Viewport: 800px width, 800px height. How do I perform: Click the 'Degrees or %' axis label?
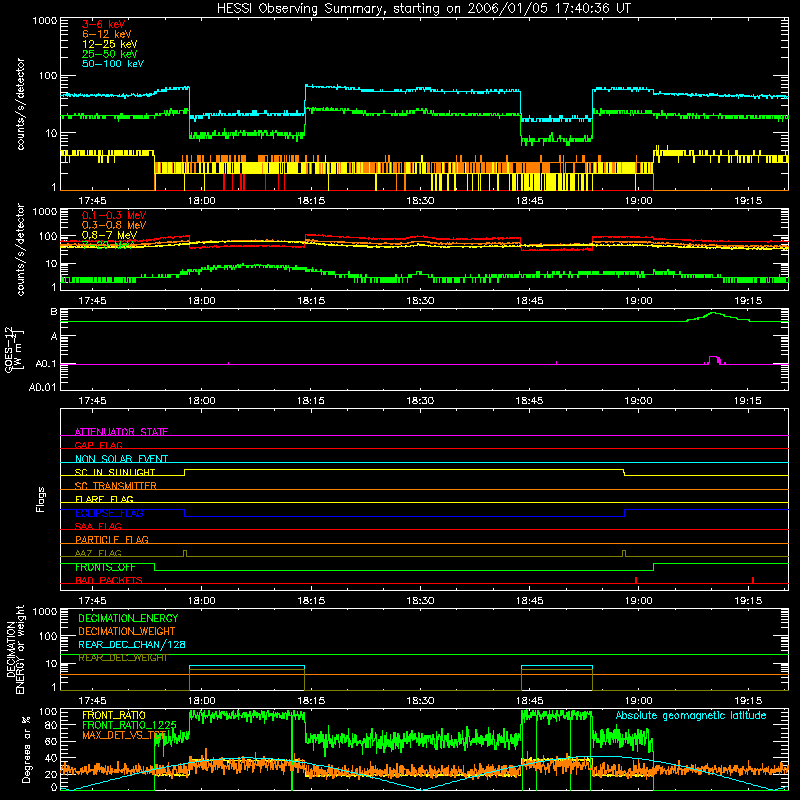(x=26, y=750)
